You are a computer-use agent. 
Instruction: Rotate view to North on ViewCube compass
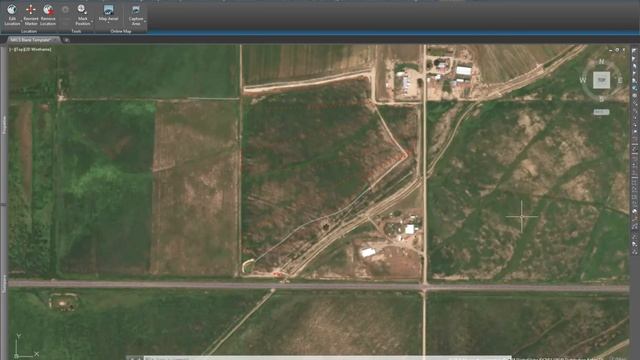(x=601, y=62)
